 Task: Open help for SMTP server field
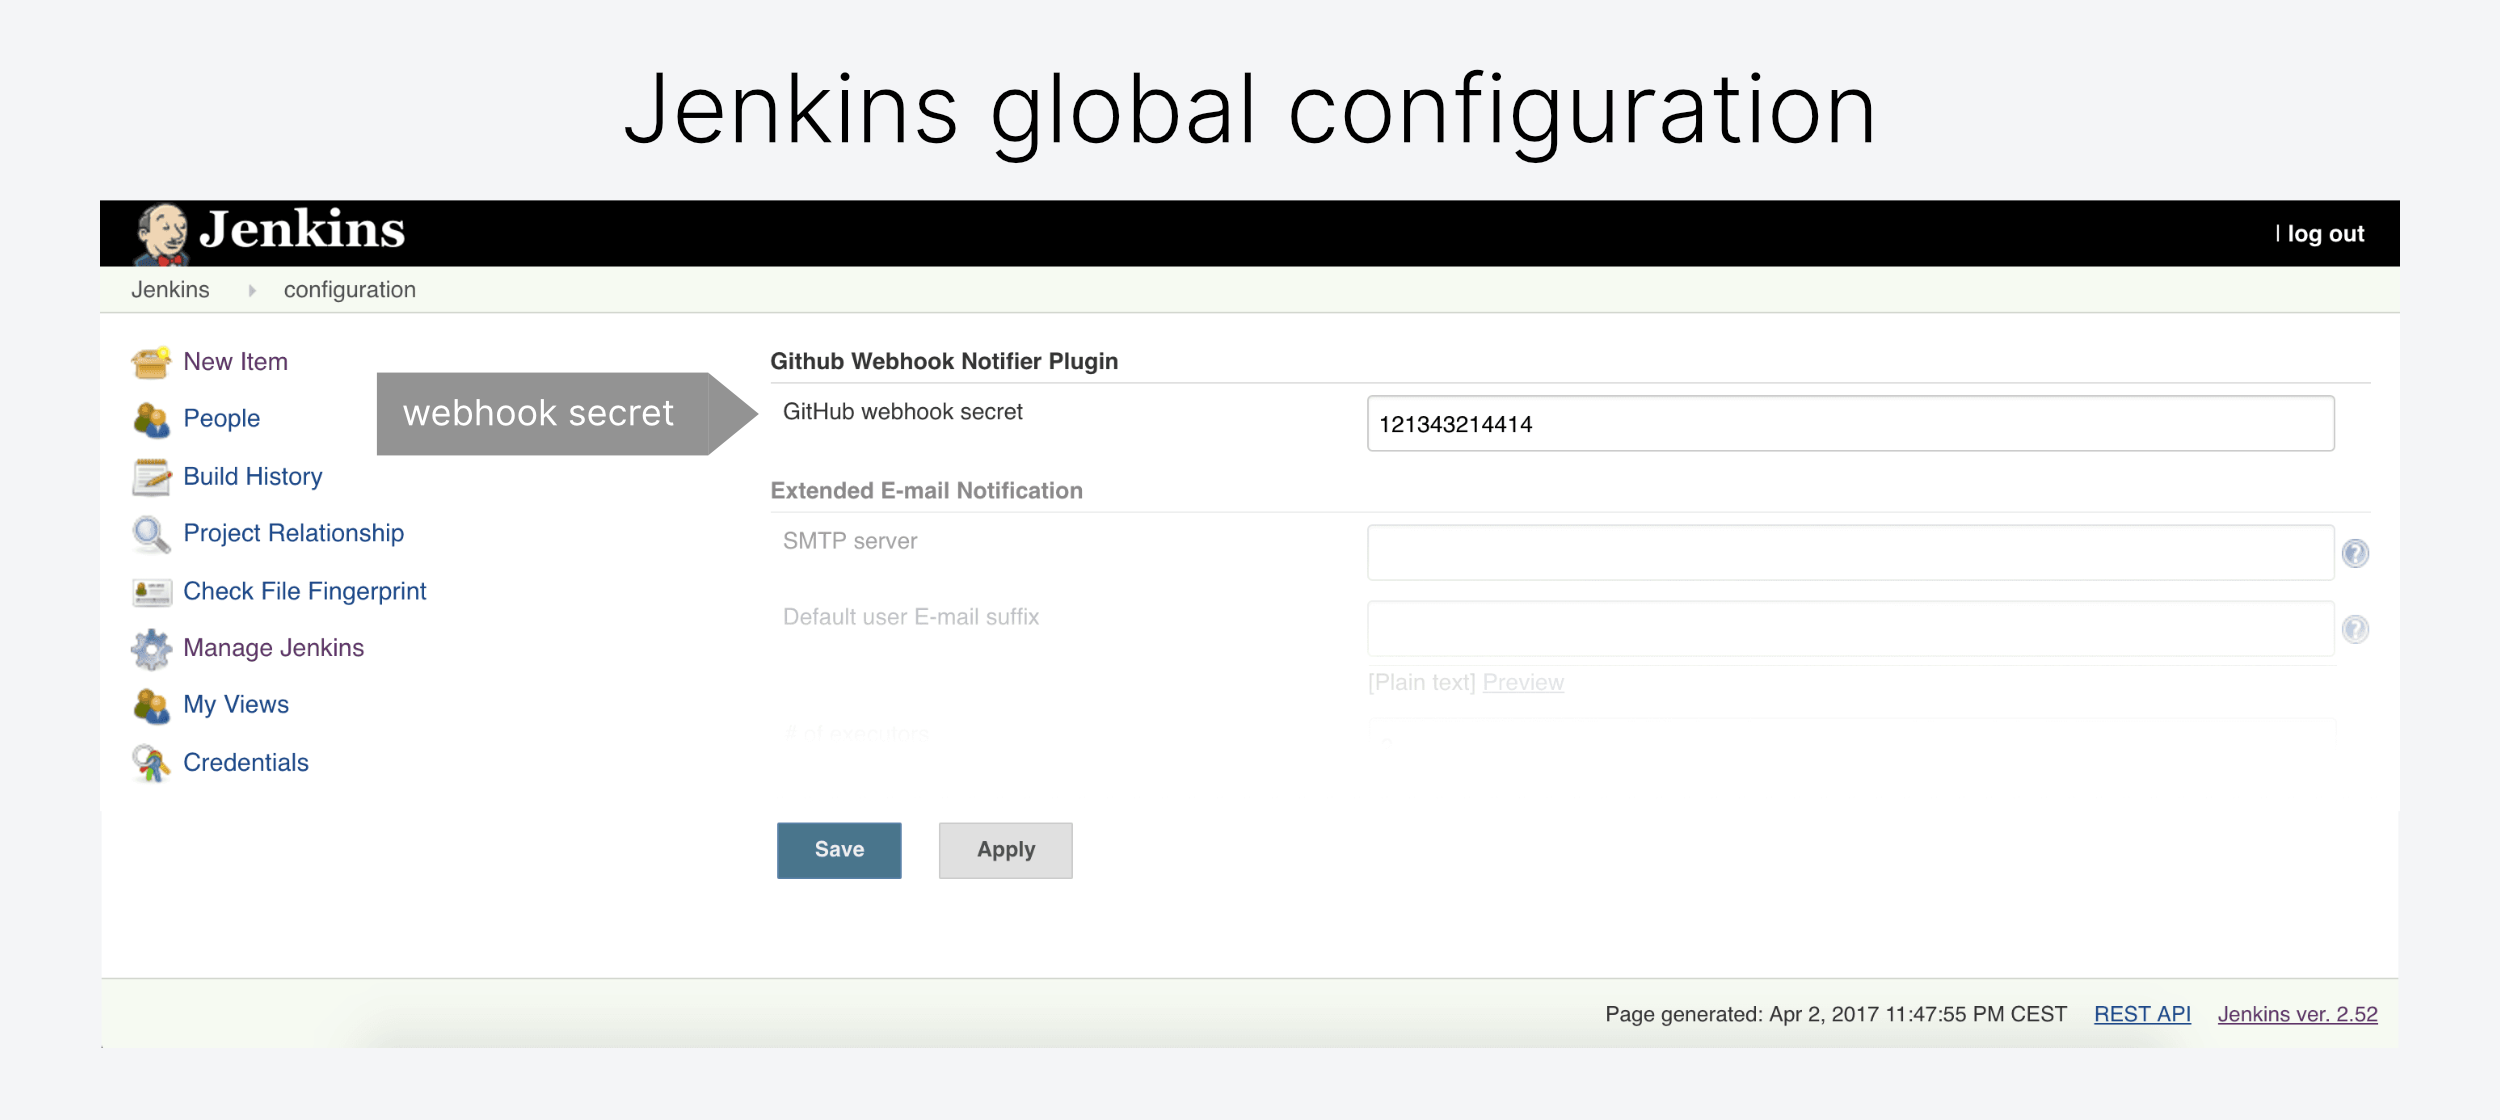(x=2355, y=553)
